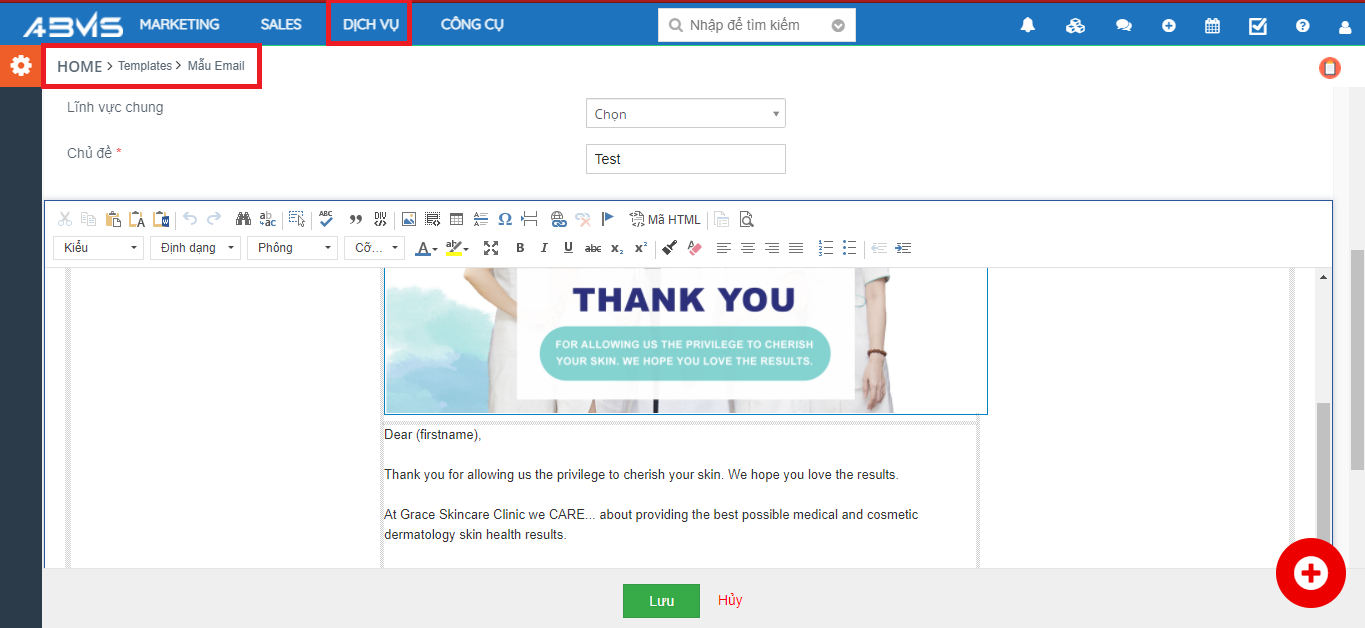Insert an image using the editor toolbar

(409, 219)
